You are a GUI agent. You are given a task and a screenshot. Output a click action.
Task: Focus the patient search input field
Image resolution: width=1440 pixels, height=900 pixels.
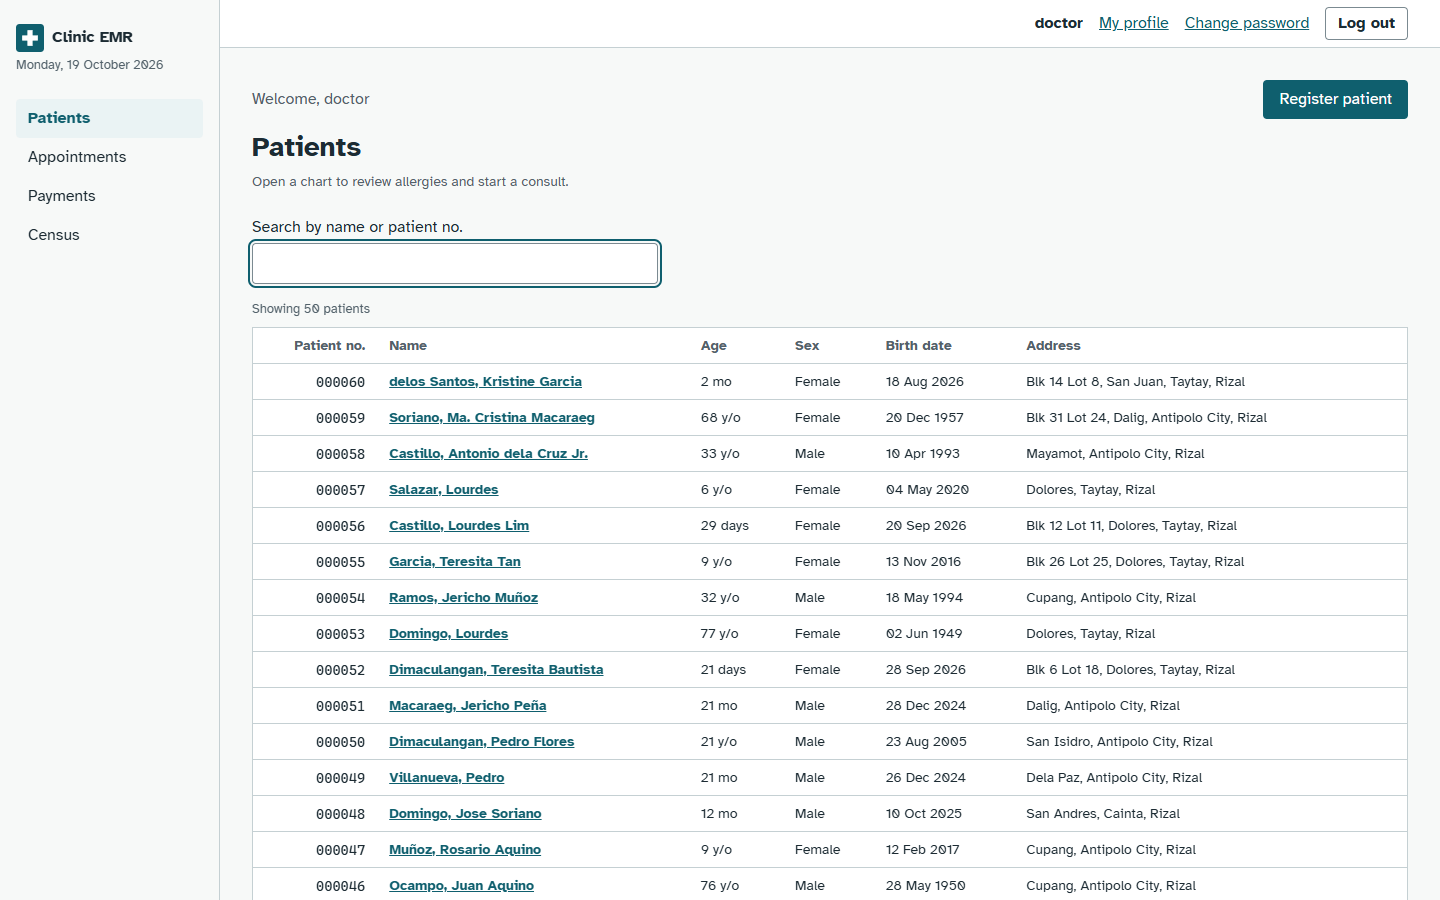coord(455,263)
